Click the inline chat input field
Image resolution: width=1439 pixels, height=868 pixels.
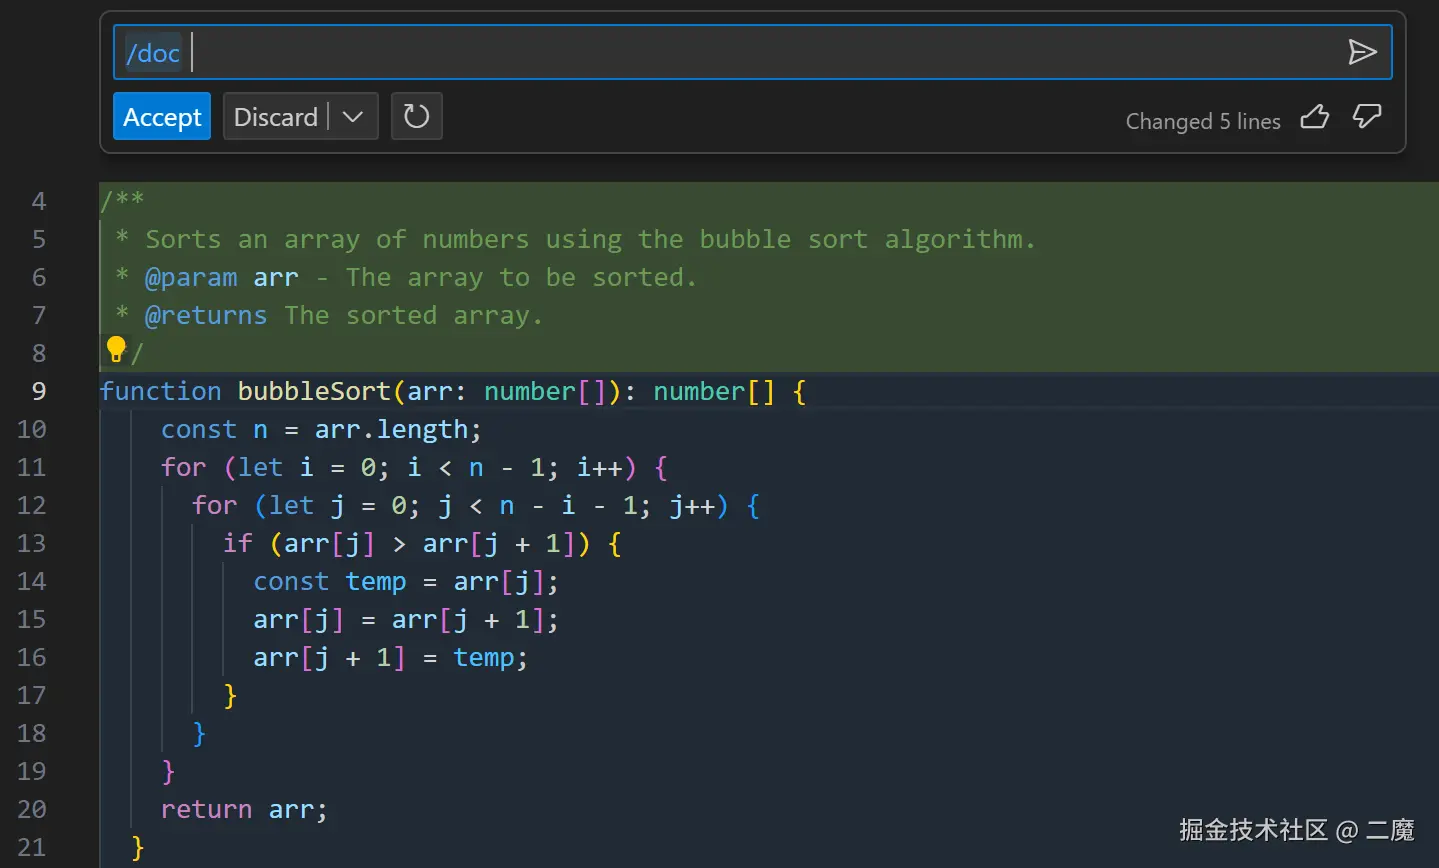point(700,52)
